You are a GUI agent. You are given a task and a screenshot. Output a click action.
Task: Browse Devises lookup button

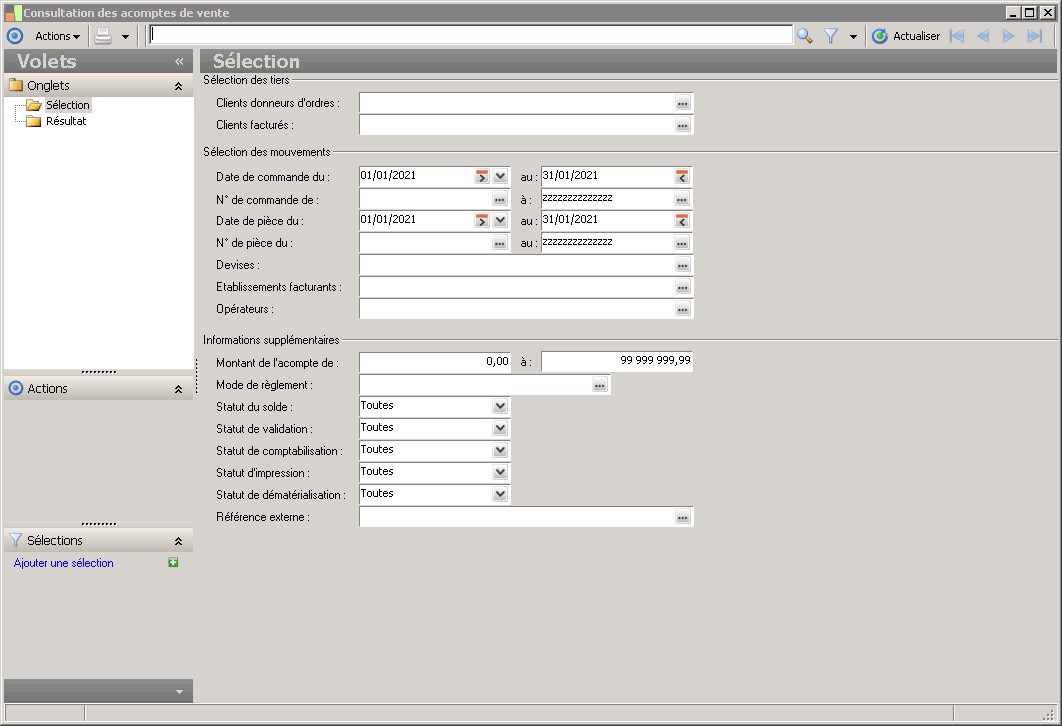tap(683, 265)
